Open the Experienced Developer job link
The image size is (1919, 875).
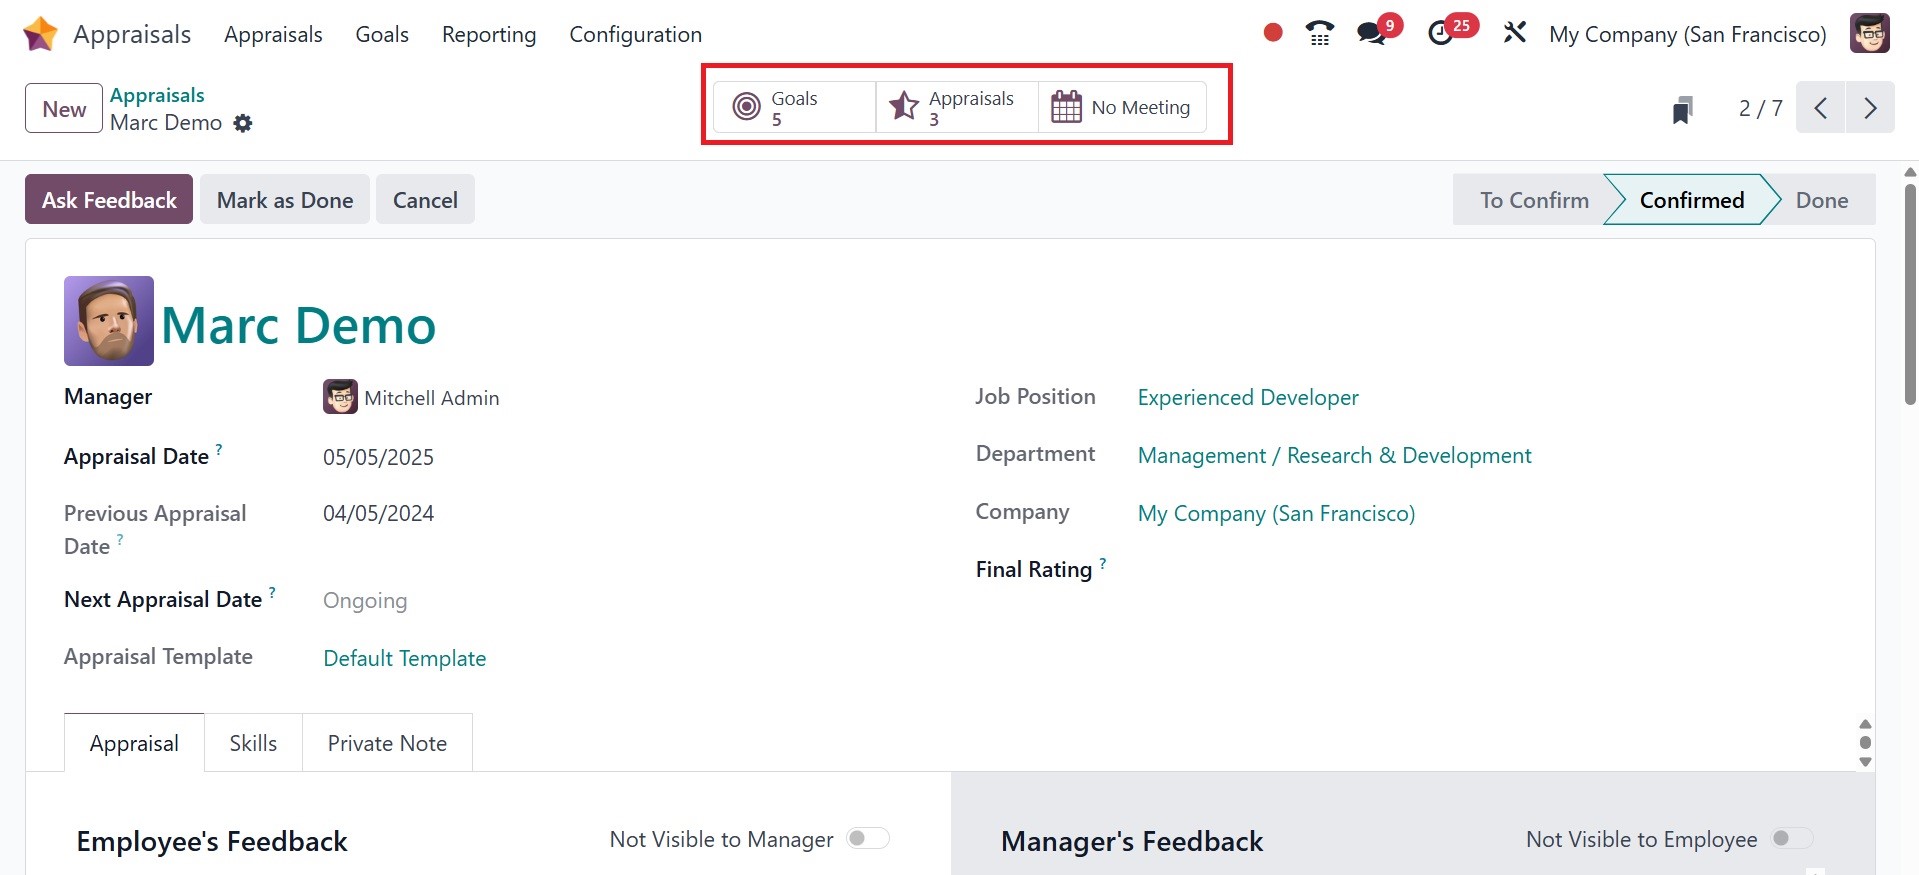(x=1247, y=398)
